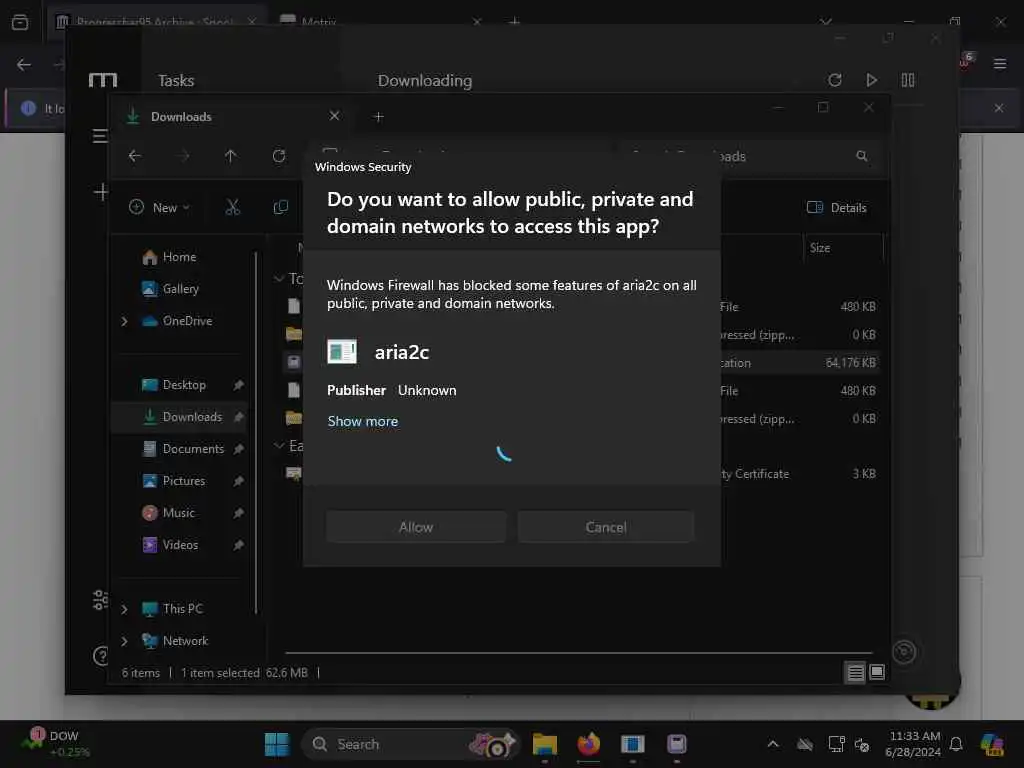This screenshot has height=768, width=1024.
Task: Go back in File Explorer
Action: pos(135,156)
